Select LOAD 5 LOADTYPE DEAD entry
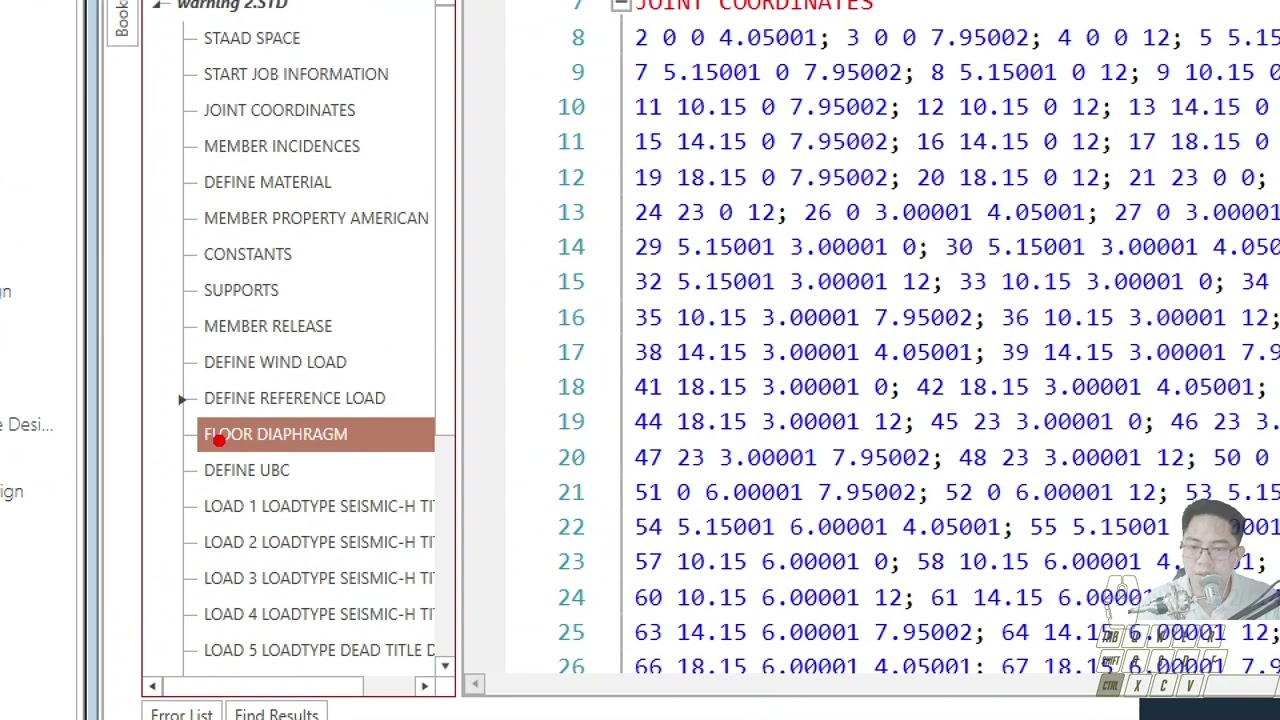Viewport: 1280px width, 720px height. click(319, 650)
